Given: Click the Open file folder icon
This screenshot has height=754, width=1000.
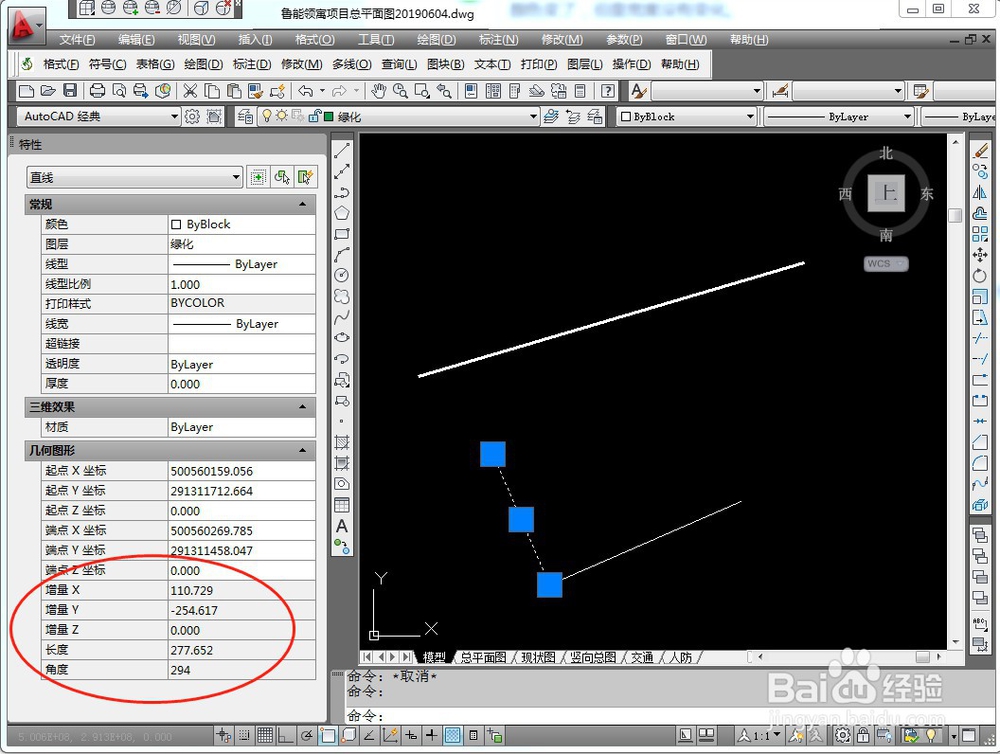Looking at the screenshot, I should click(x=48, y=91).
